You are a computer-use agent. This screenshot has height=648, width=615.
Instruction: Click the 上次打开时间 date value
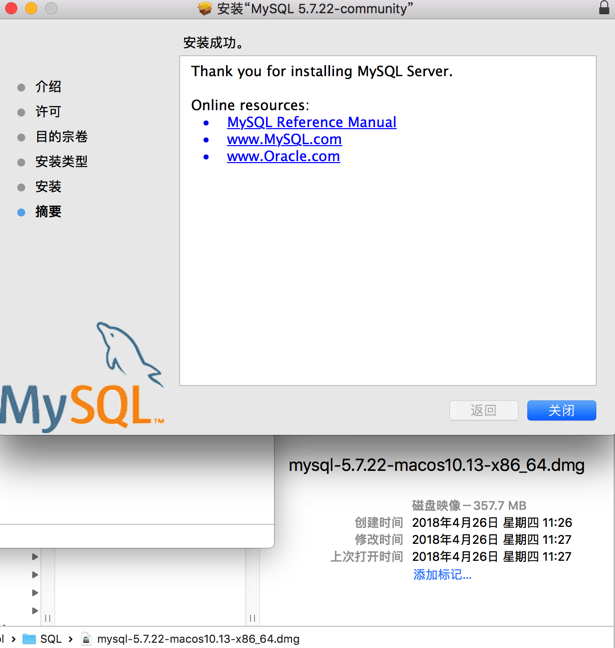[492, 557]
